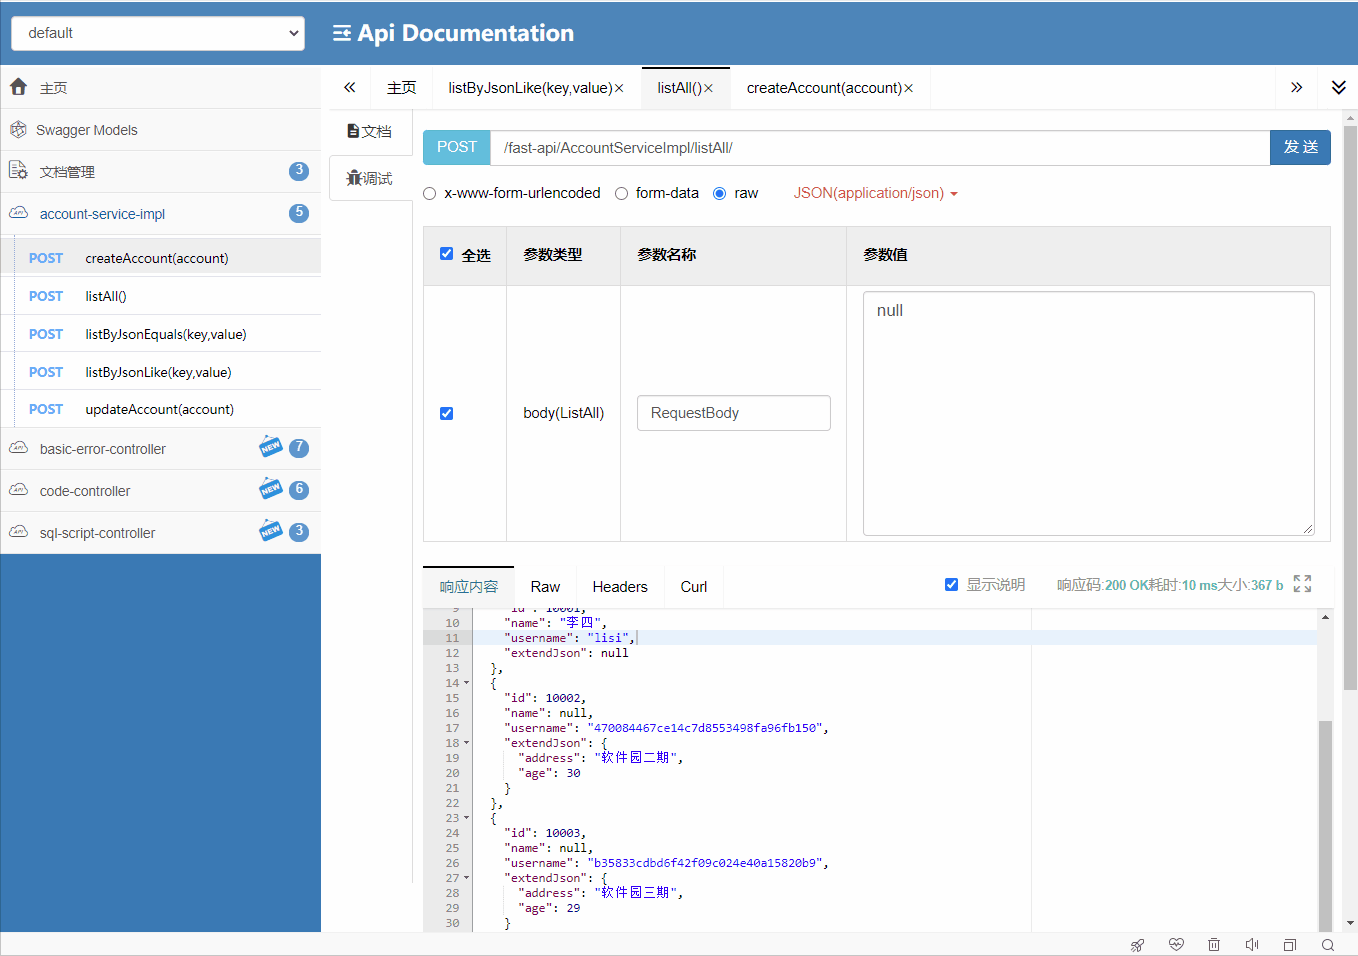Click the NEW badge on sql-script-controller
Screen dimensions: 1358x956
[x=271, y=530]
